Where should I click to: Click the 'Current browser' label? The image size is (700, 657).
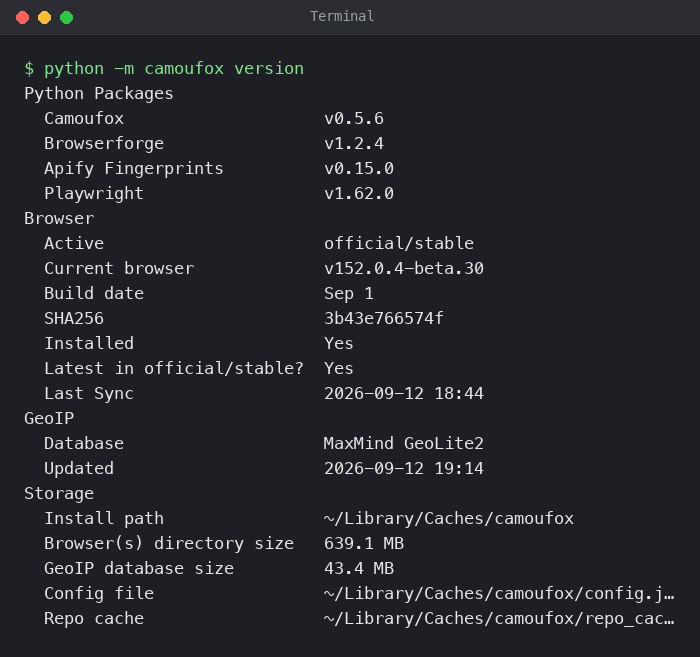coord(119,269)
